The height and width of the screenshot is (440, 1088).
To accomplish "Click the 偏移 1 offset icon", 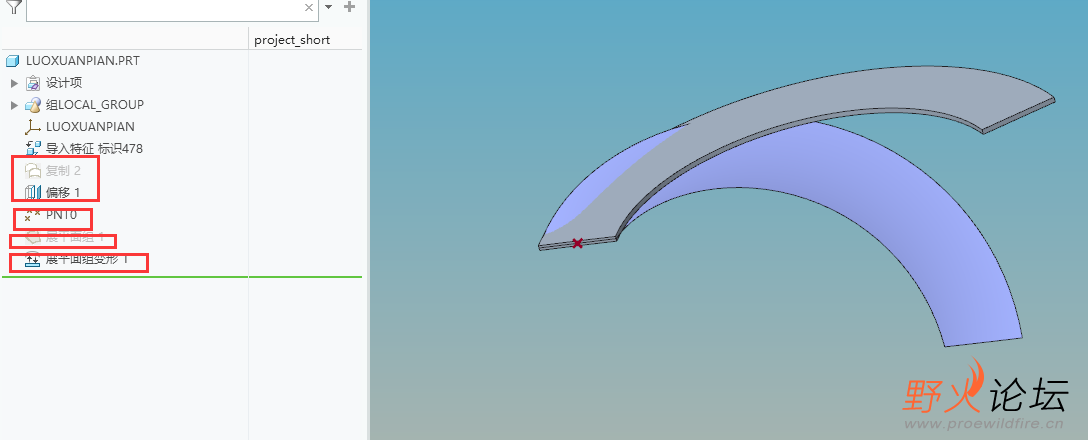I will pos(33,192).
